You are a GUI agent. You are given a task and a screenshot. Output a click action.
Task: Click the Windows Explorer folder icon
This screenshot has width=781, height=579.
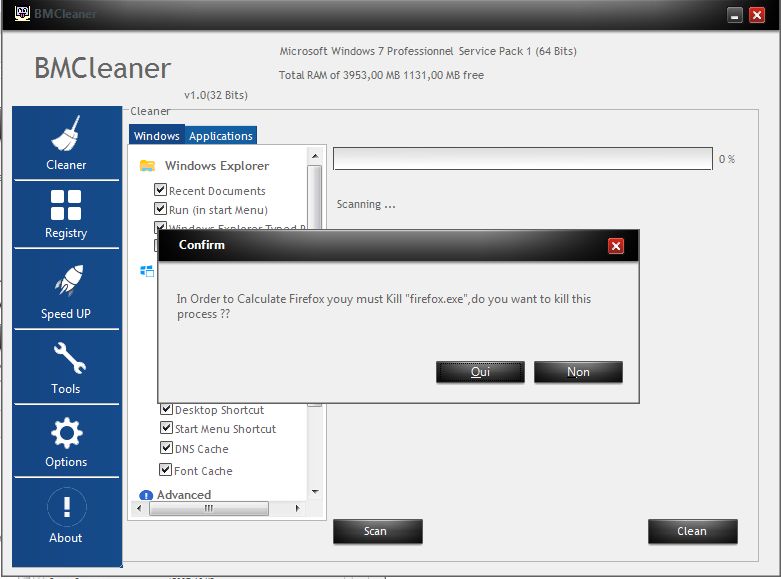(x=147, y=165)
